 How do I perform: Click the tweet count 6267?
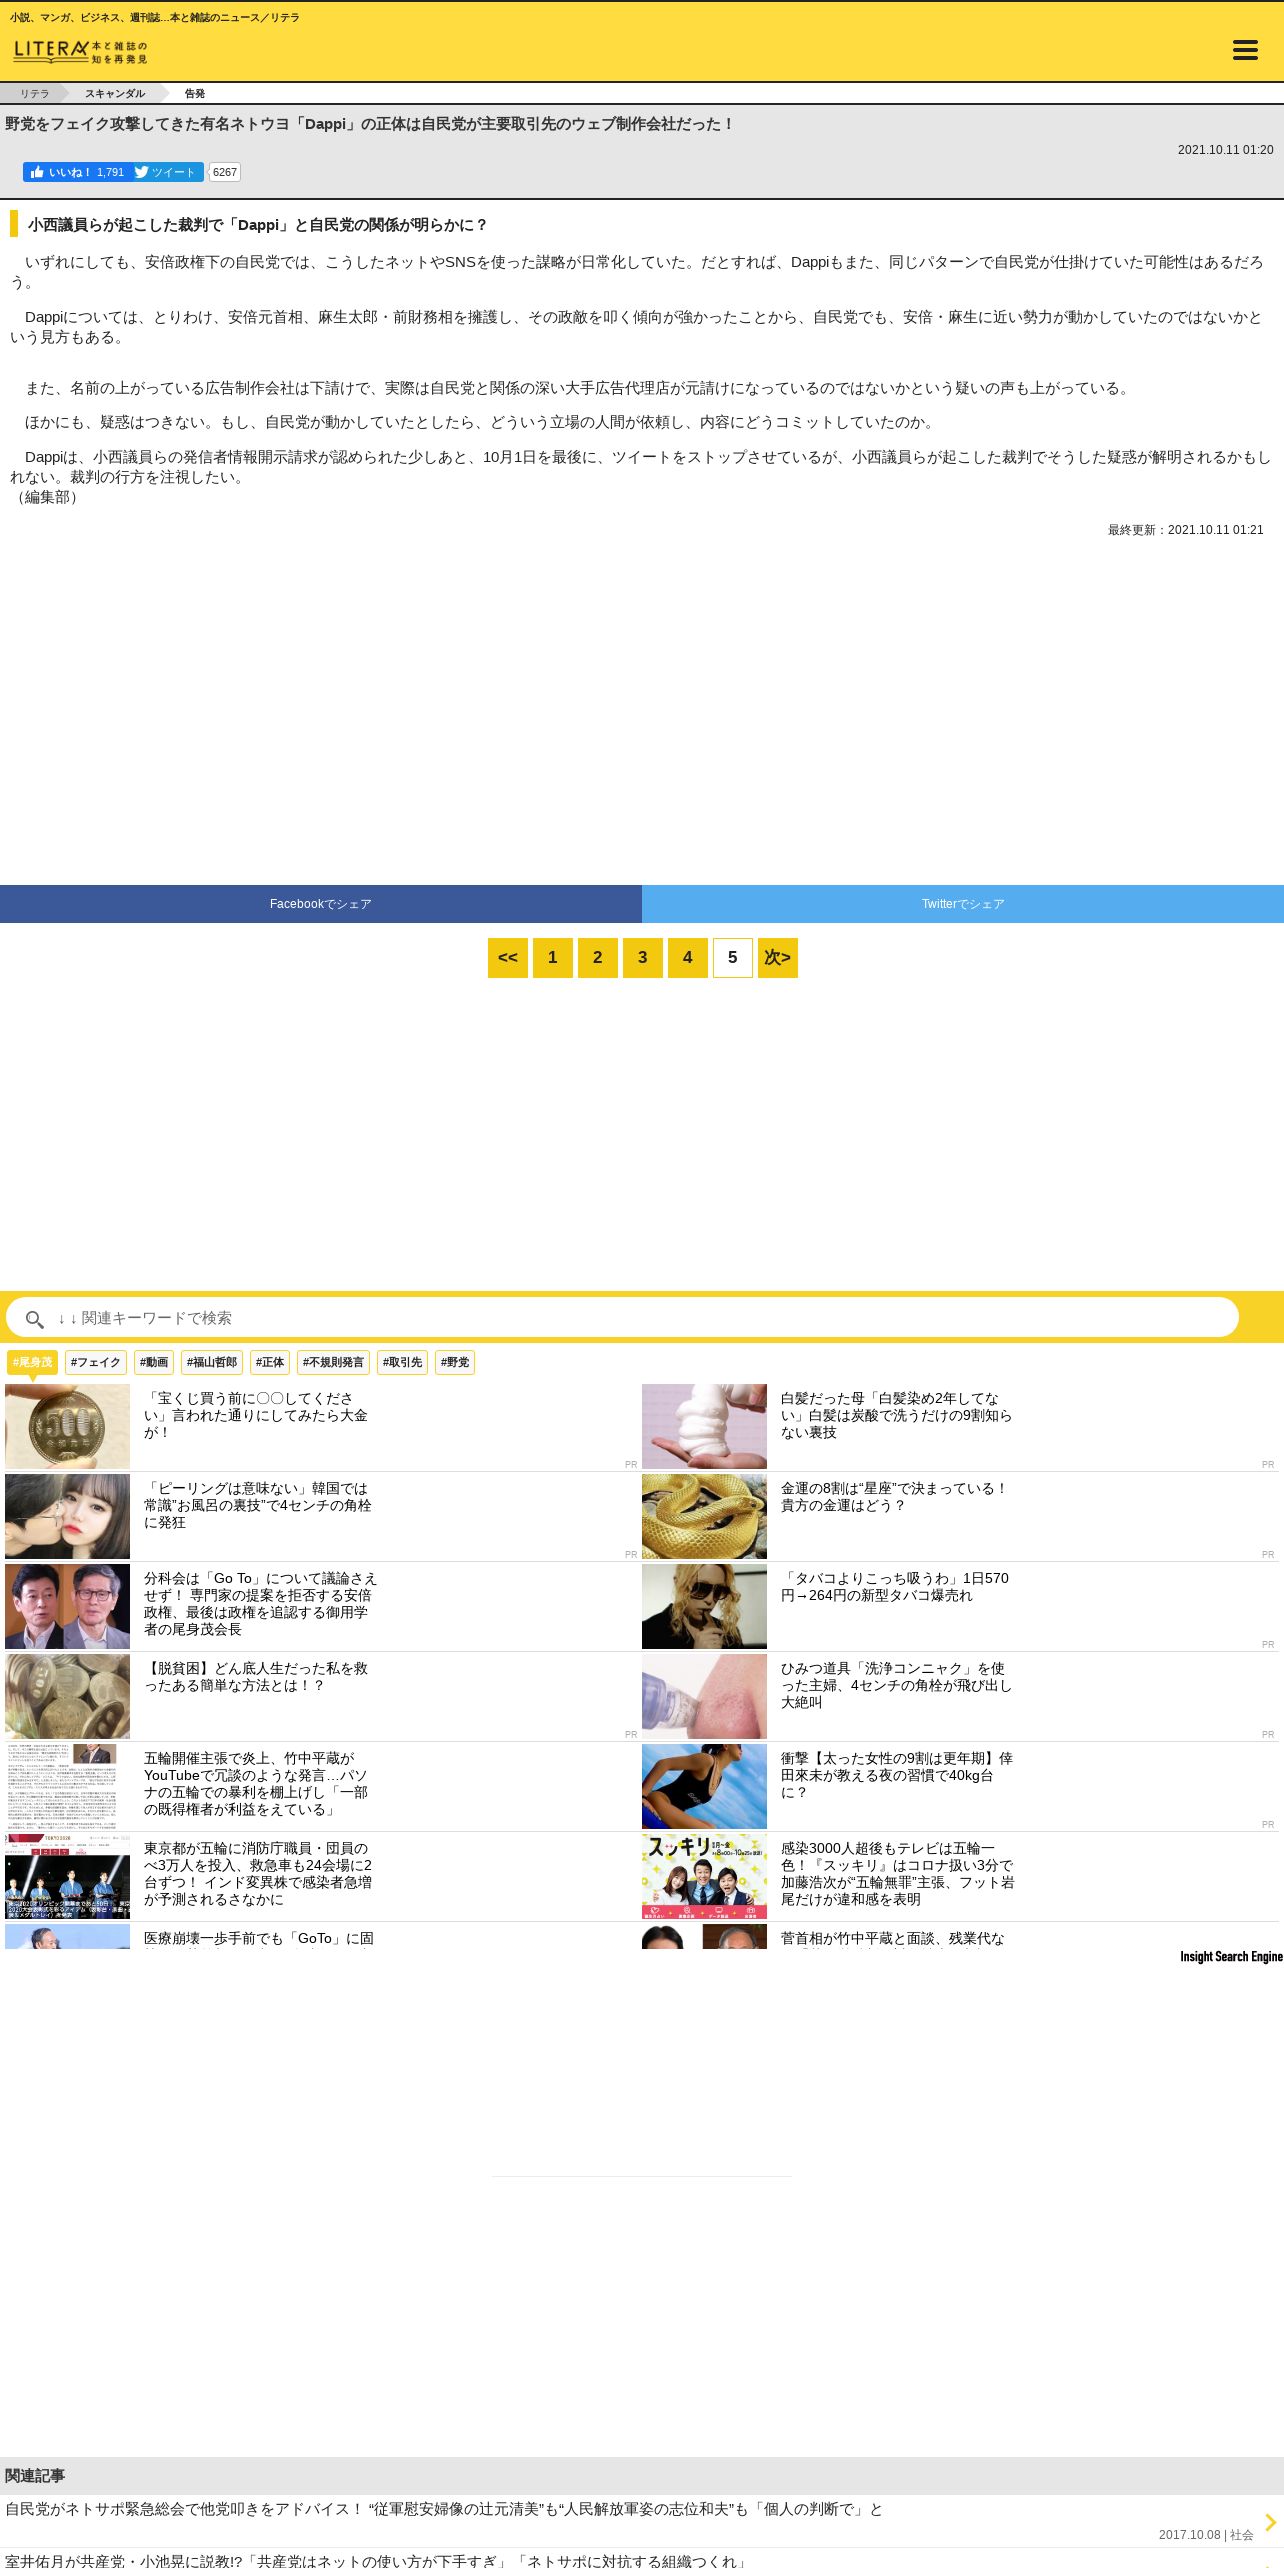(225, 172)
